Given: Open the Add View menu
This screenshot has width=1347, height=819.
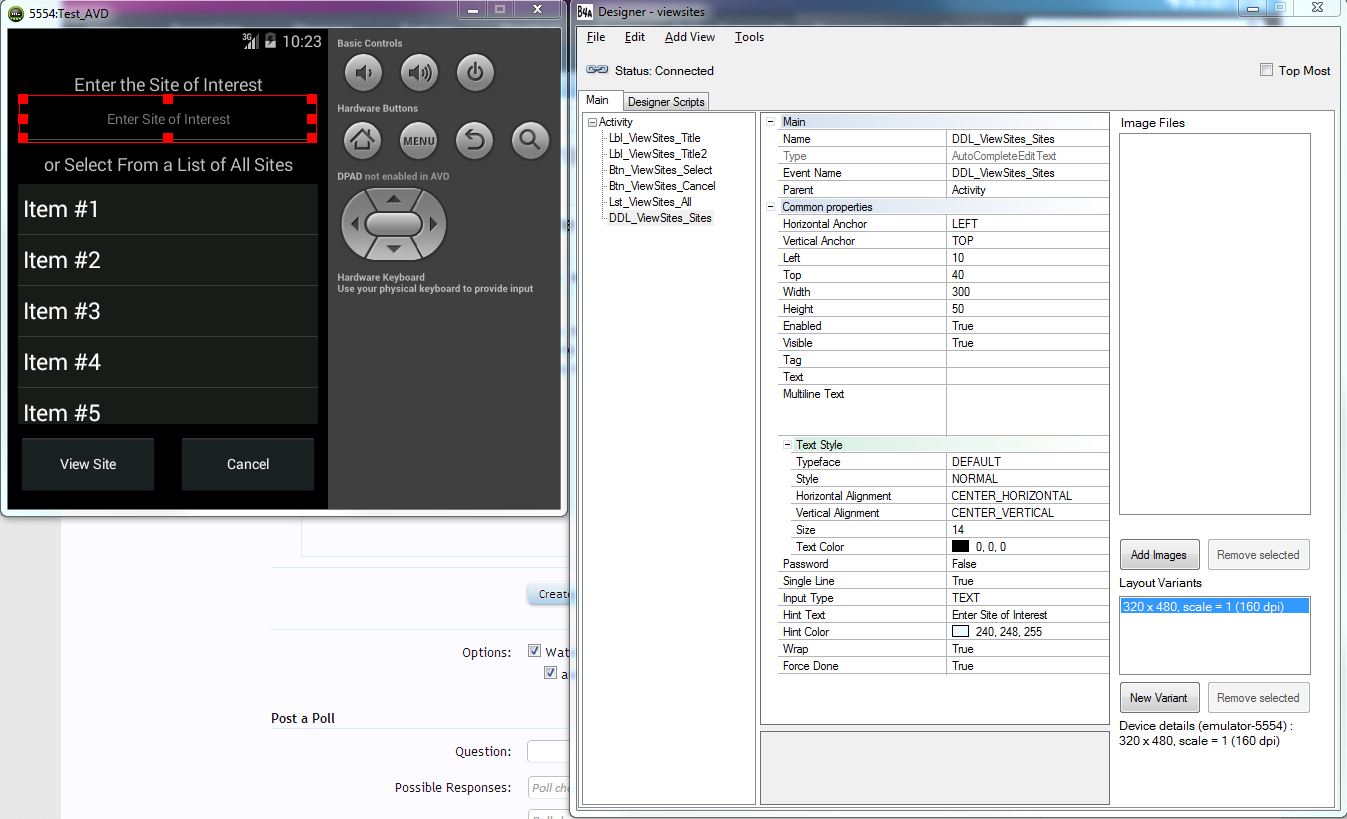Looking at the screenshot, I should (689, 37).
